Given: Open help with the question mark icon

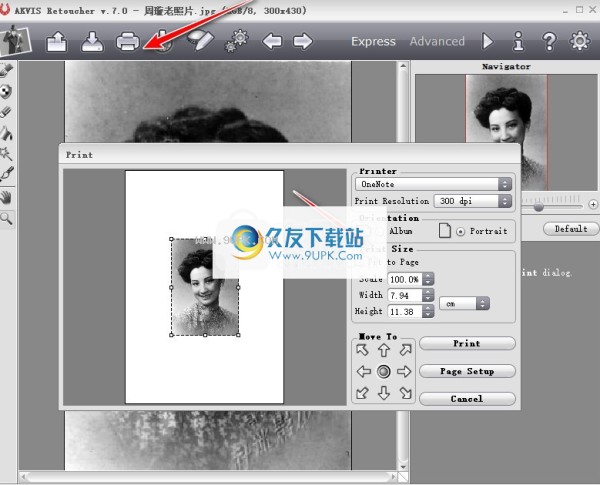Looking at the screenshot, I should pyautogui.click(x=549, y=41).
